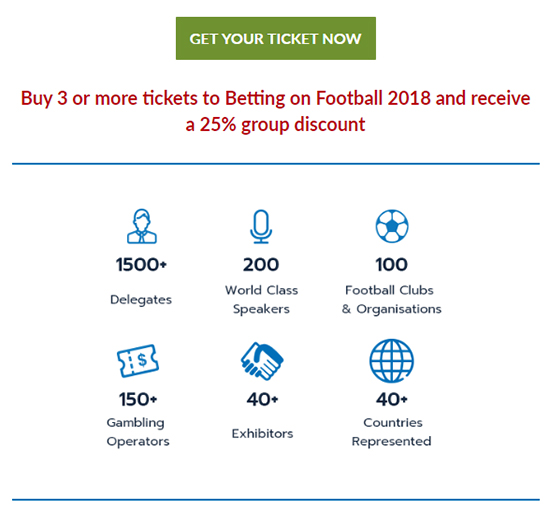Select the World Class Speakers label
550x525 pixels.
261,299
